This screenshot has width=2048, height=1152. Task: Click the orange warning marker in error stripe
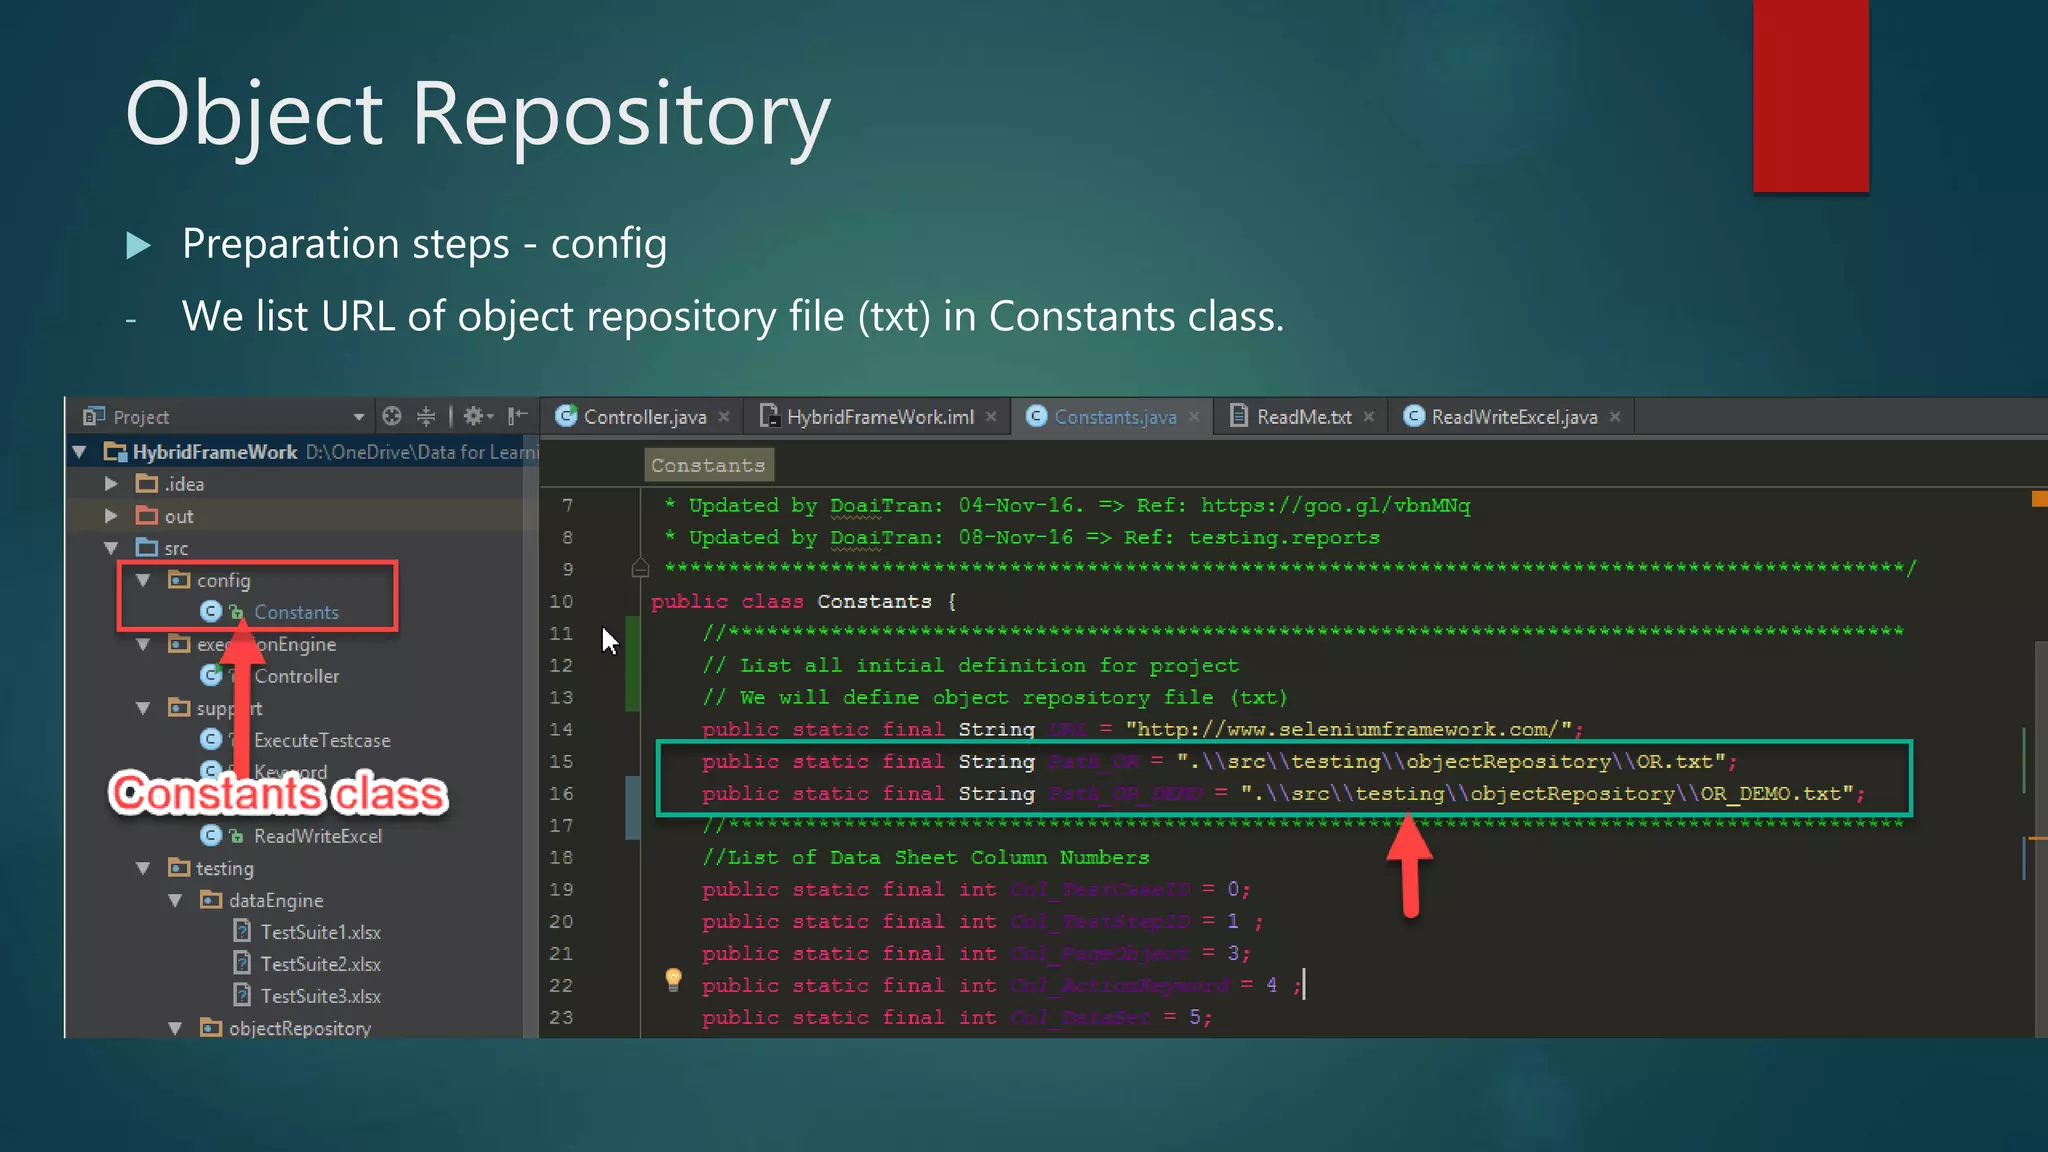[x=2039, y=498]
